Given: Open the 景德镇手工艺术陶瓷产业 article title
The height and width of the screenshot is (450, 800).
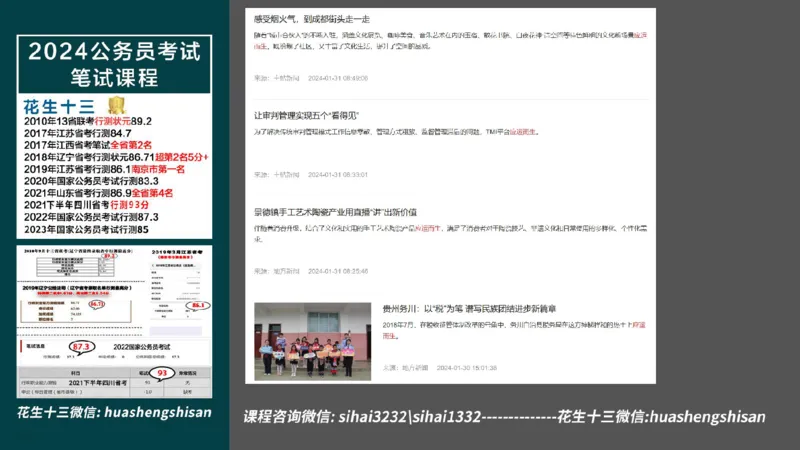Looking at the screenshot, I should point(335,212).
